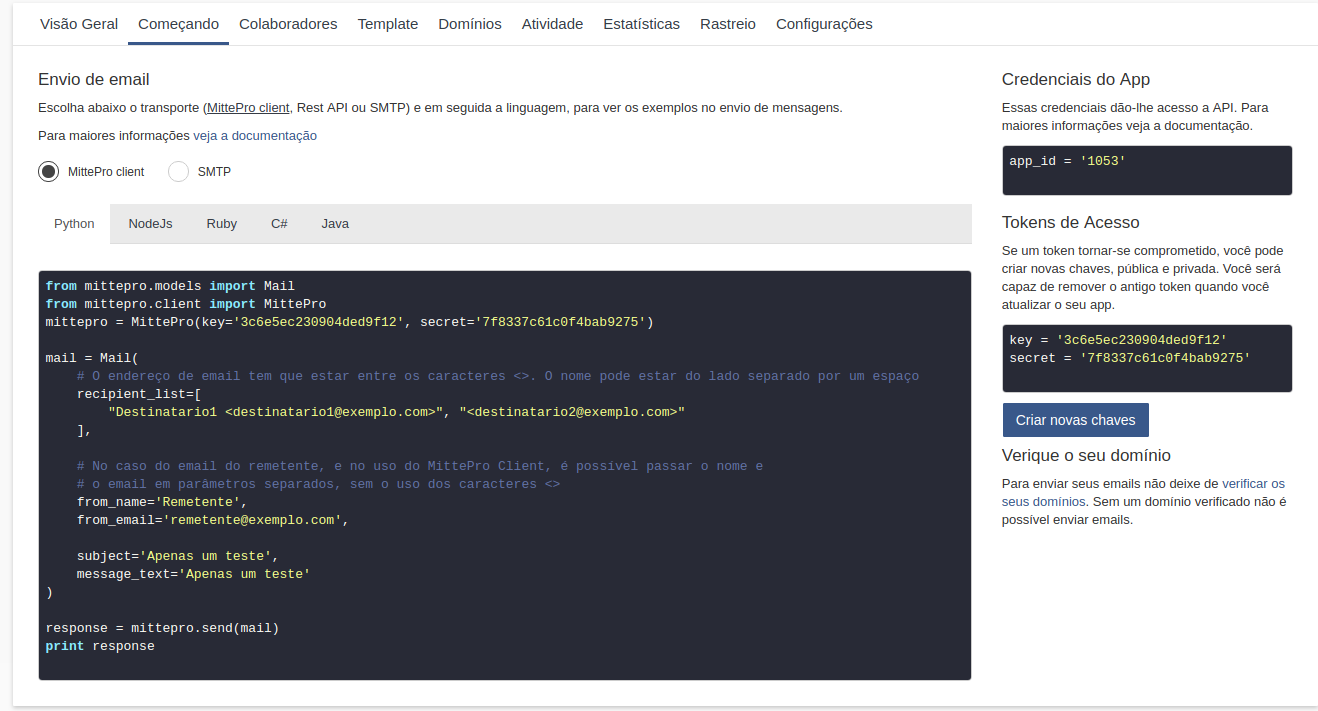
Task: Click inside the app_id credentials box
Action: pos(1146,170)
